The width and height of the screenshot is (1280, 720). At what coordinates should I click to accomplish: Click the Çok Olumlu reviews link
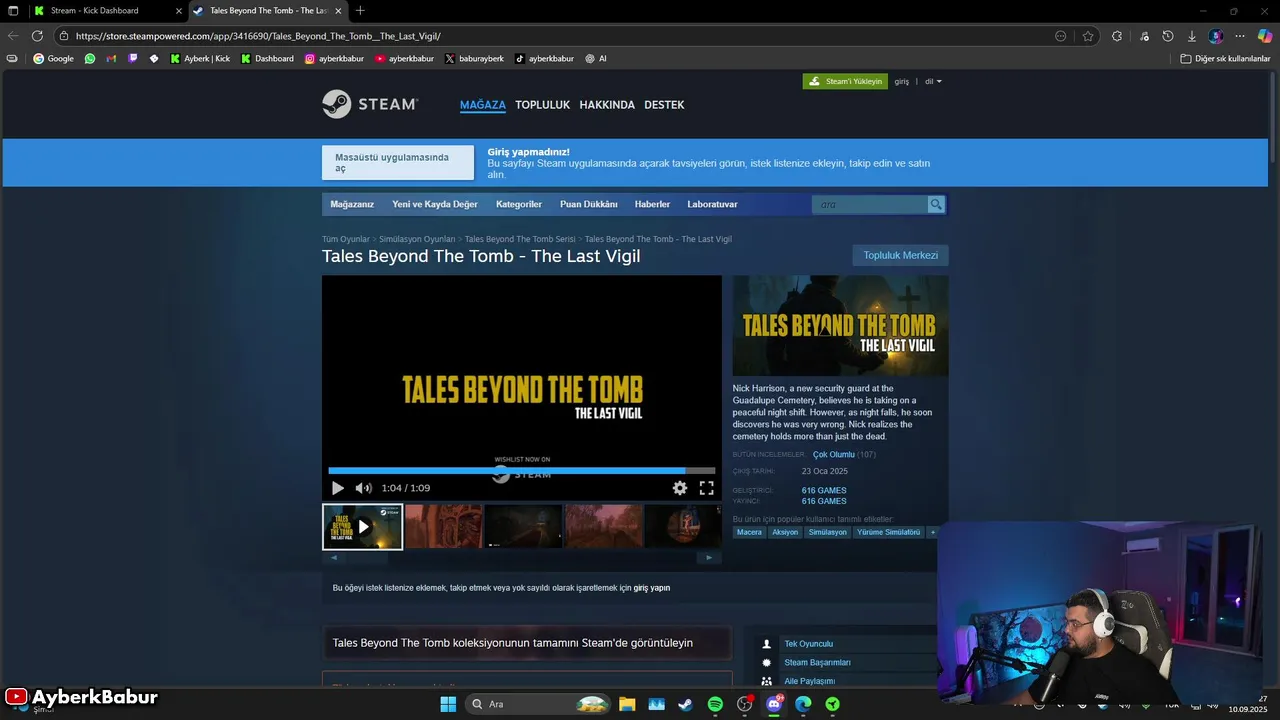point(833,455)
